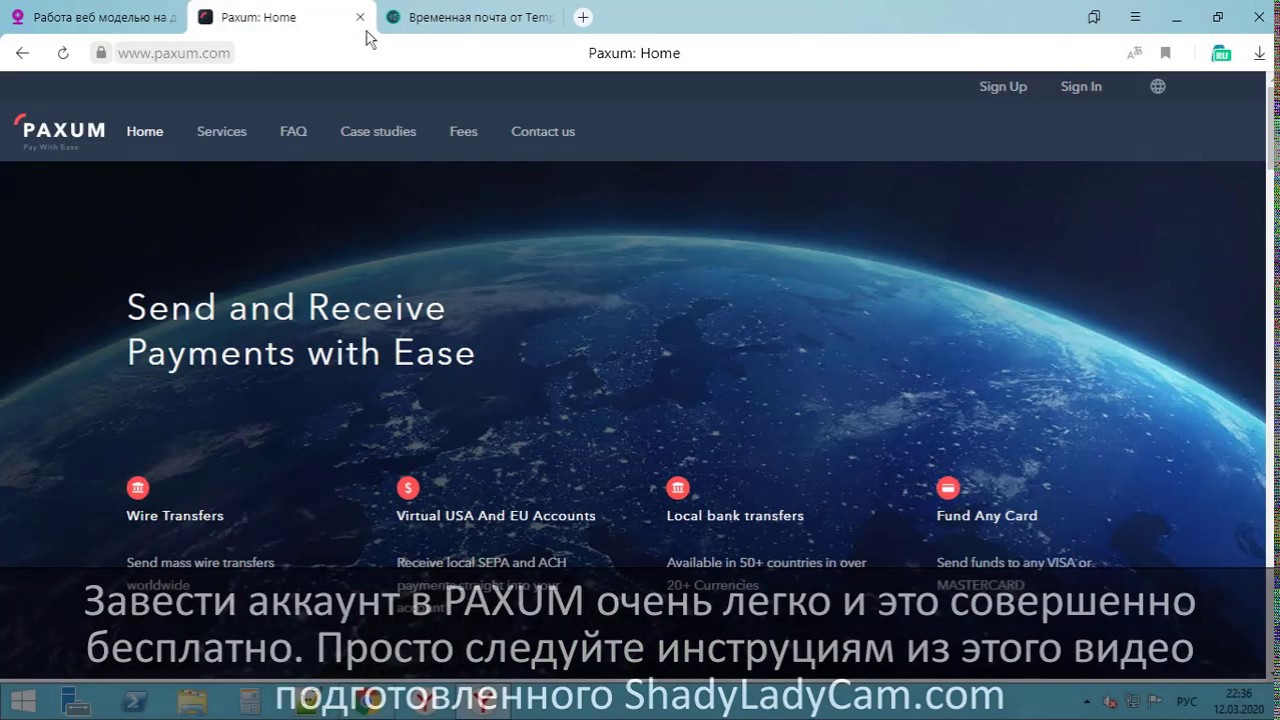The width and height of the screenshot is (1280, 720).
Task: Open the bookmarks collection icon in title bar
Action: point(1094,17)
